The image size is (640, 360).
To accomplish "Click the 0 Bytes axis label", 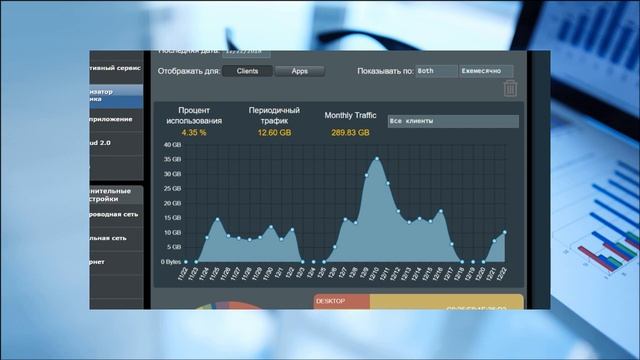I will pyautogui.click(x=171, y=262).
